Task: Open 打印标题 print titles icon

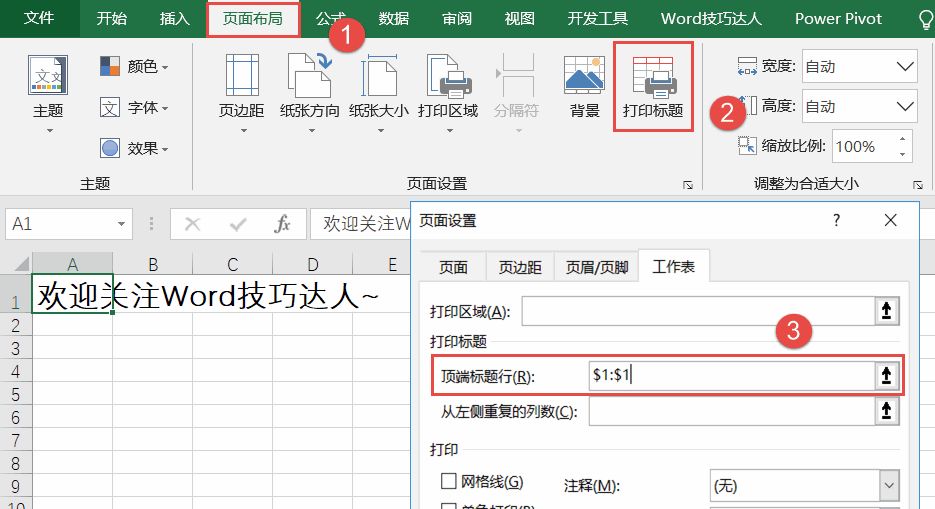Action: [x=653, y=77]
